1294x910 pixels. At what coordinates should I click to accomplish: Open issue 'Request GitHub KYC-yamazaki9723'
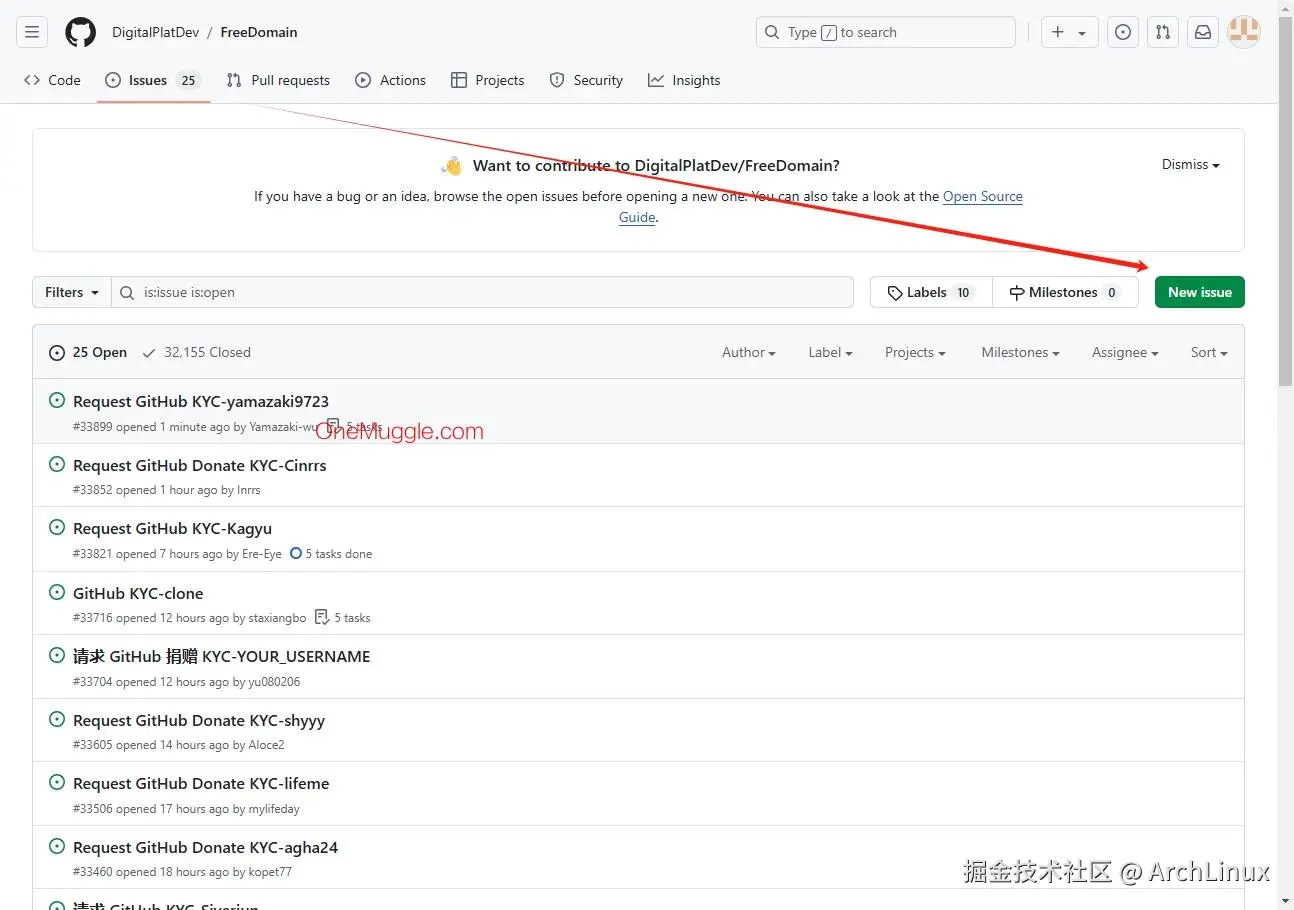click(201, 401)
